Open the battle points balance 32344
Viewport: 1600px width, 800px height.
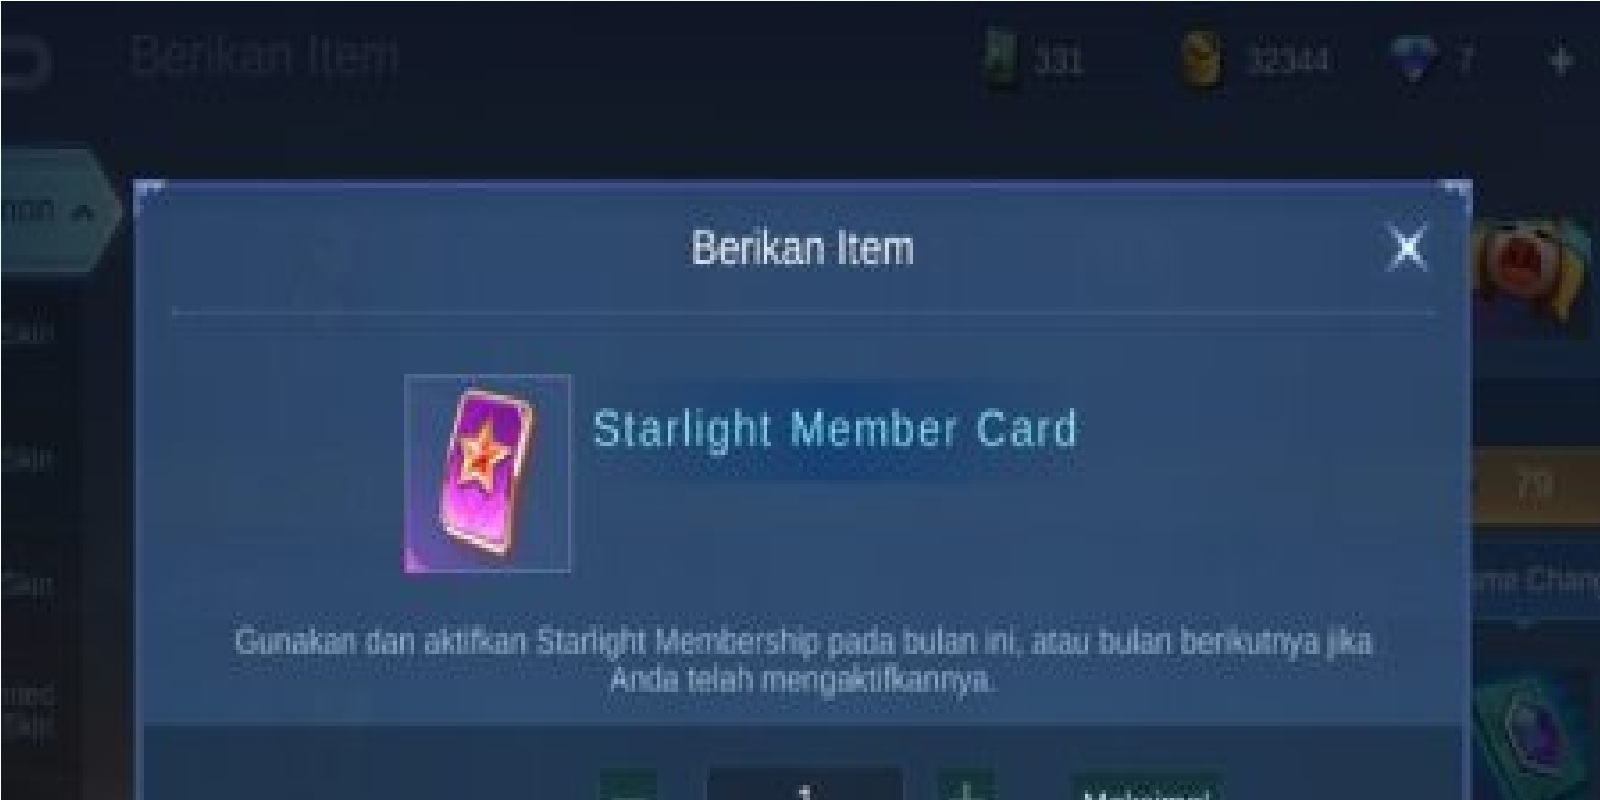pos(1255,60)
